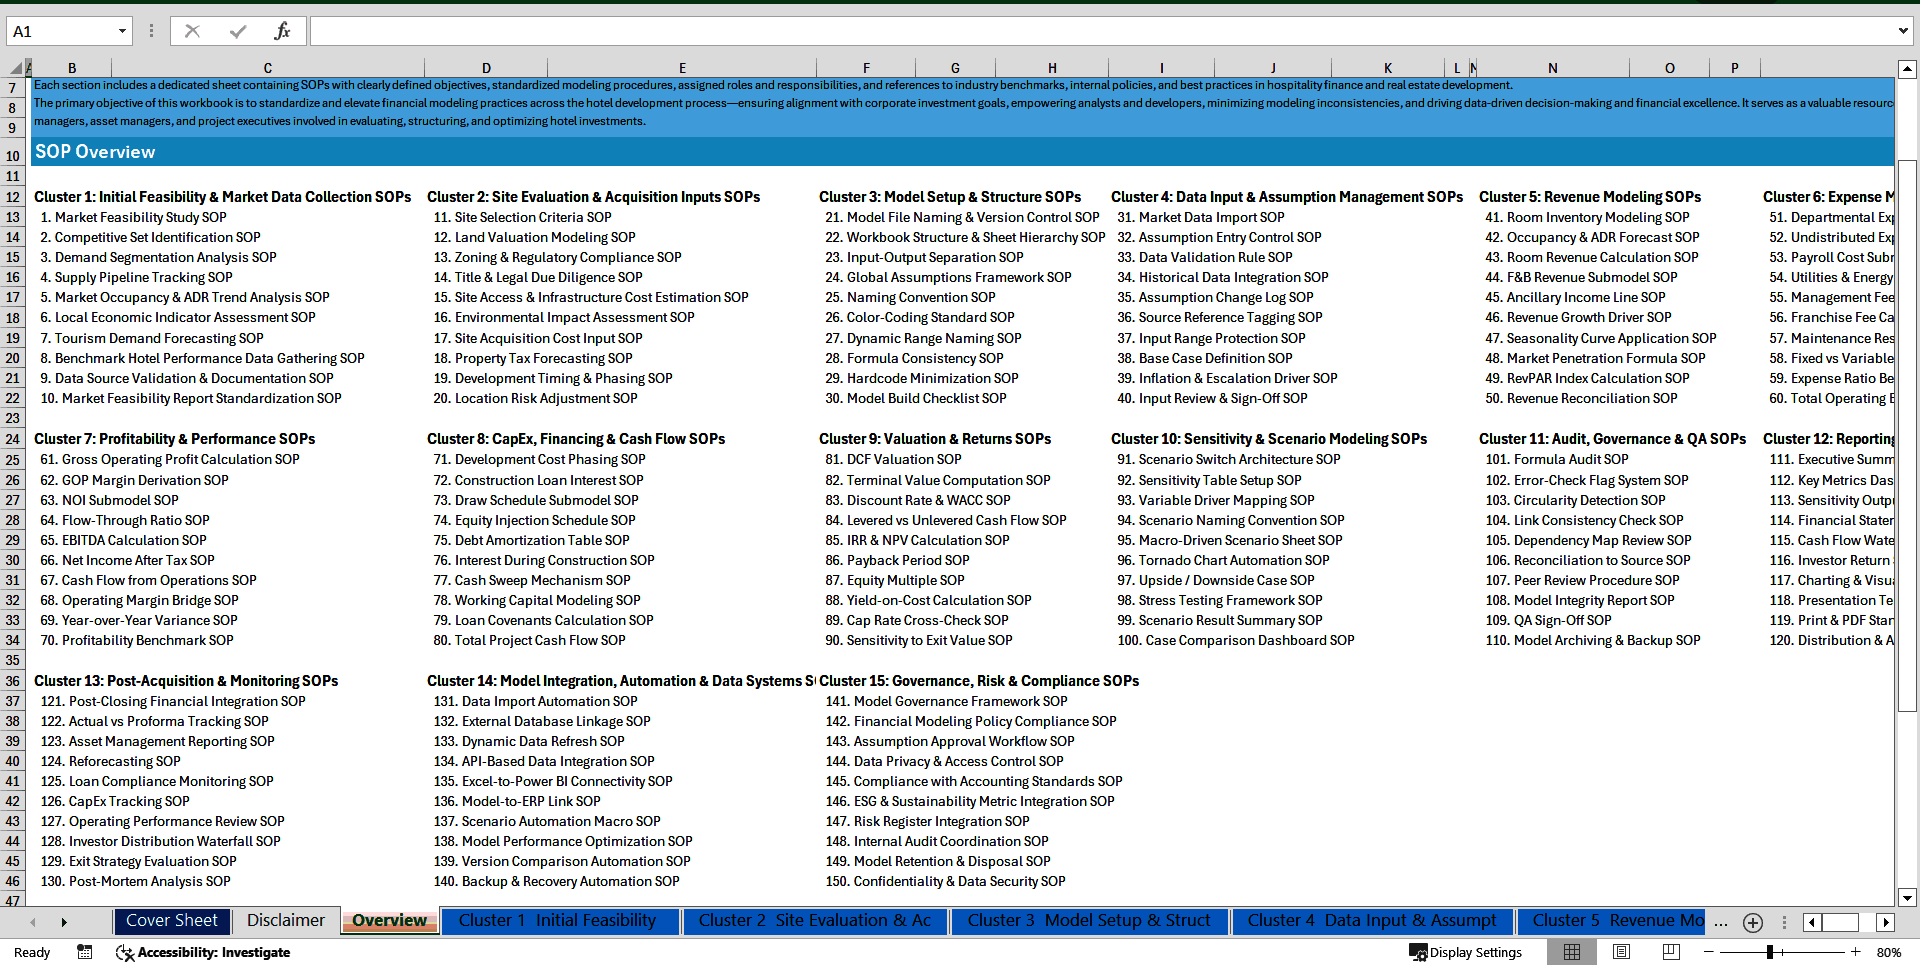The height and width of the screenshot is (966, 1920).
Task: Click the Insert Function (fx) icon
Action: [281, 31]
